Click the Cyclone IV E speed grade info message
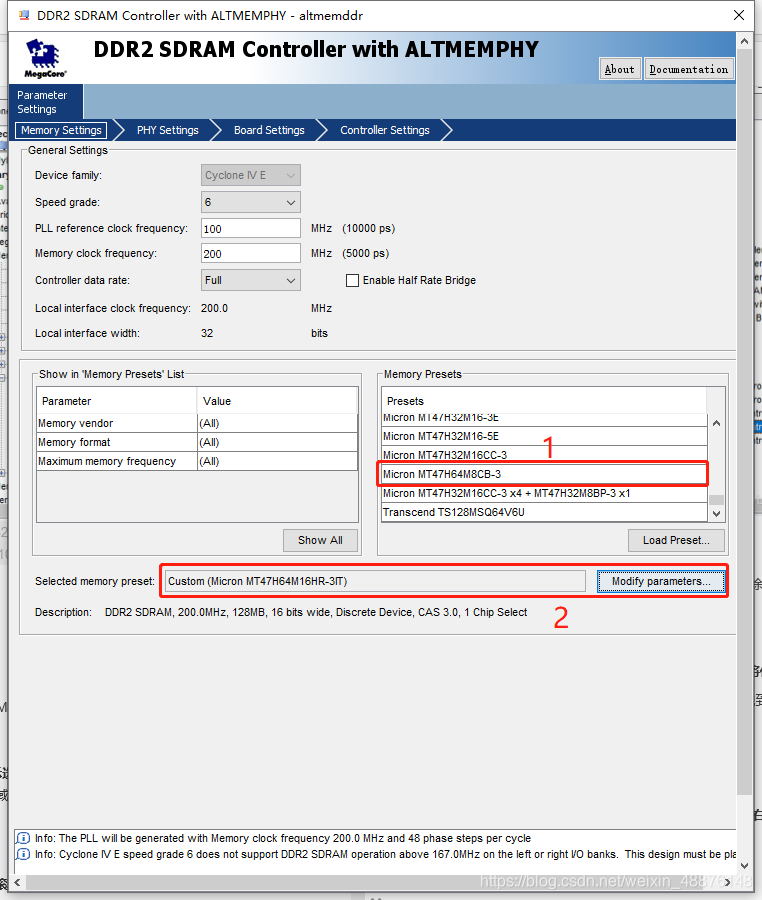 [x=384, y=854]
